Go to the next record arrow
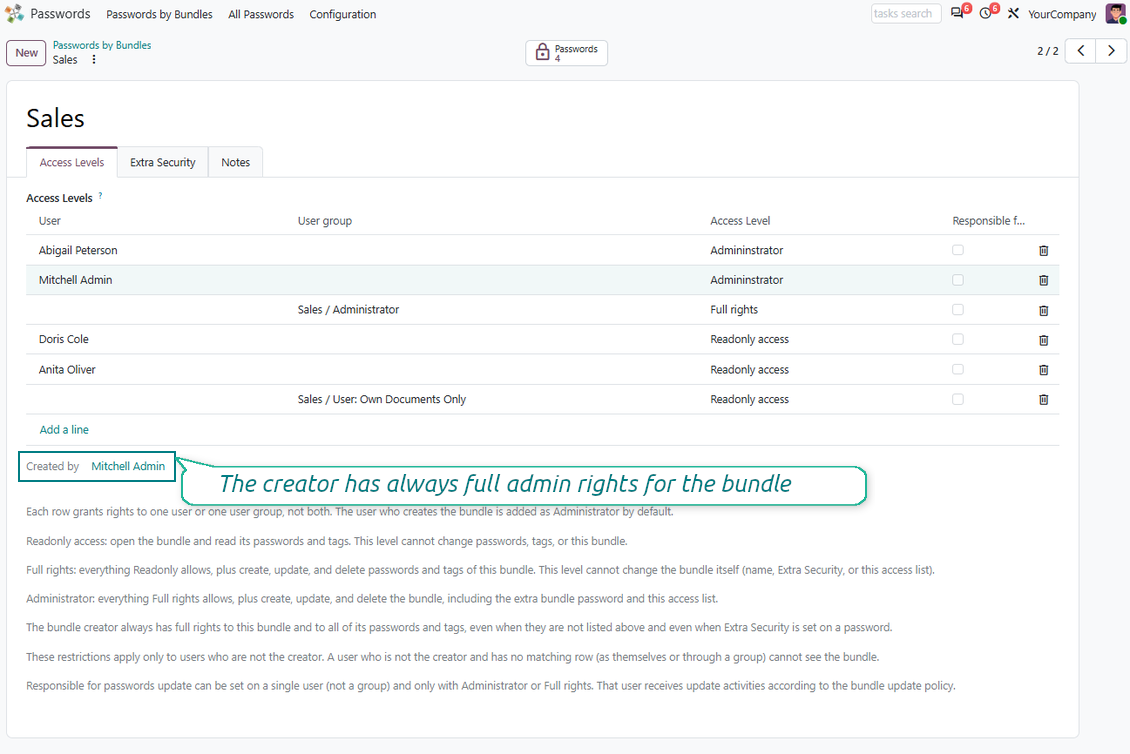The width and height of the screenshot is (1130, 754). click(x=1111, y=50)
